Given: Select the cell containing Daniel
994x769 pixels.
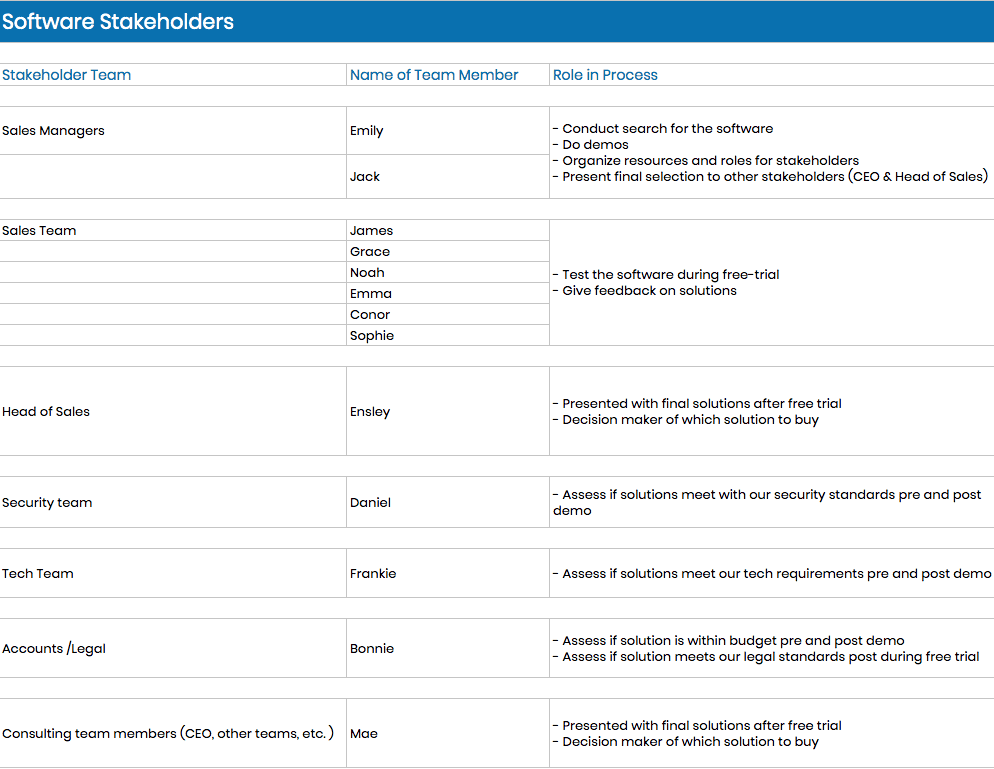Looking at the screenshot, I should (448, 503).
